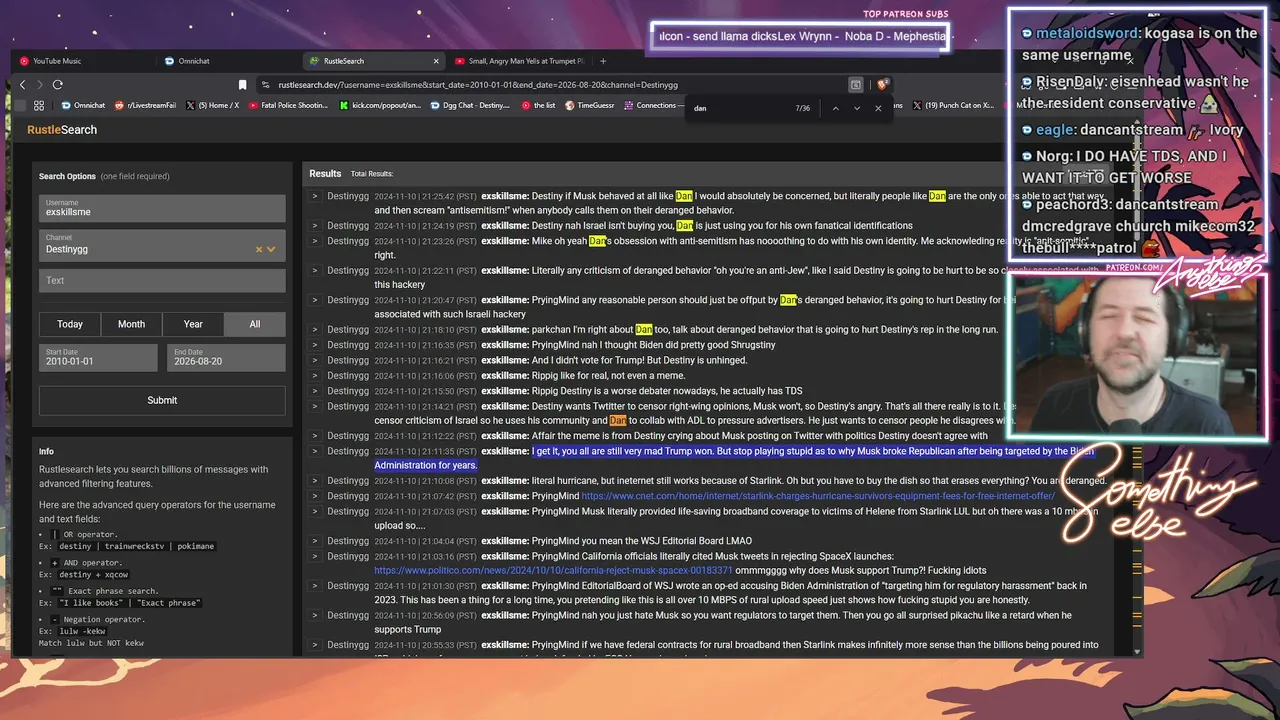Expand the 21:24:19 message row

point(314,226)
